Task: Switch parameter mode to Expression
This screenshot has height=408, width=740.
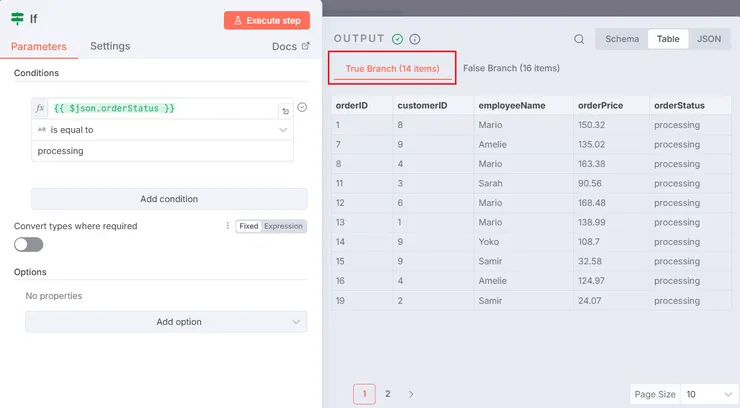Action: (x=283, y=226)
